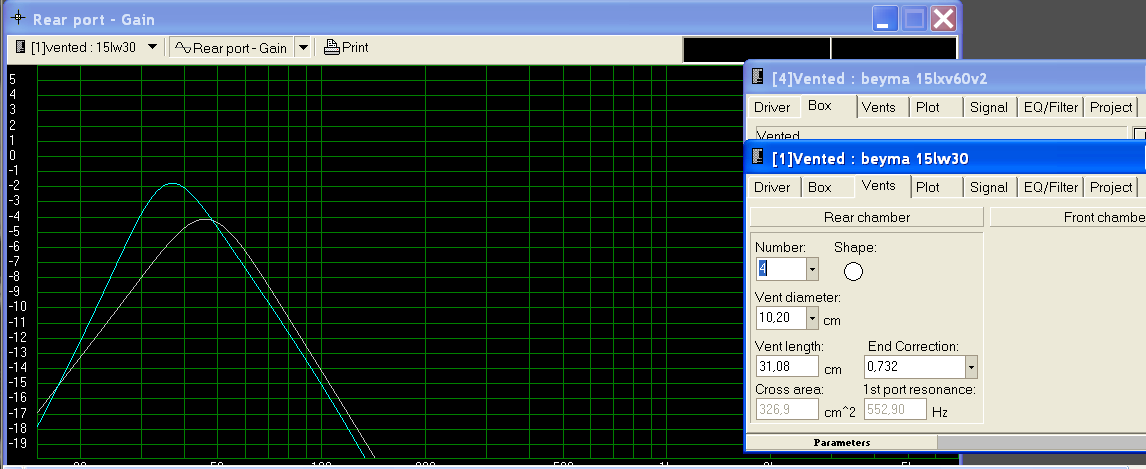Click title bar icon of [1]Vented window
This screenshot has width=1146, height=469.
tap(758, 158)
